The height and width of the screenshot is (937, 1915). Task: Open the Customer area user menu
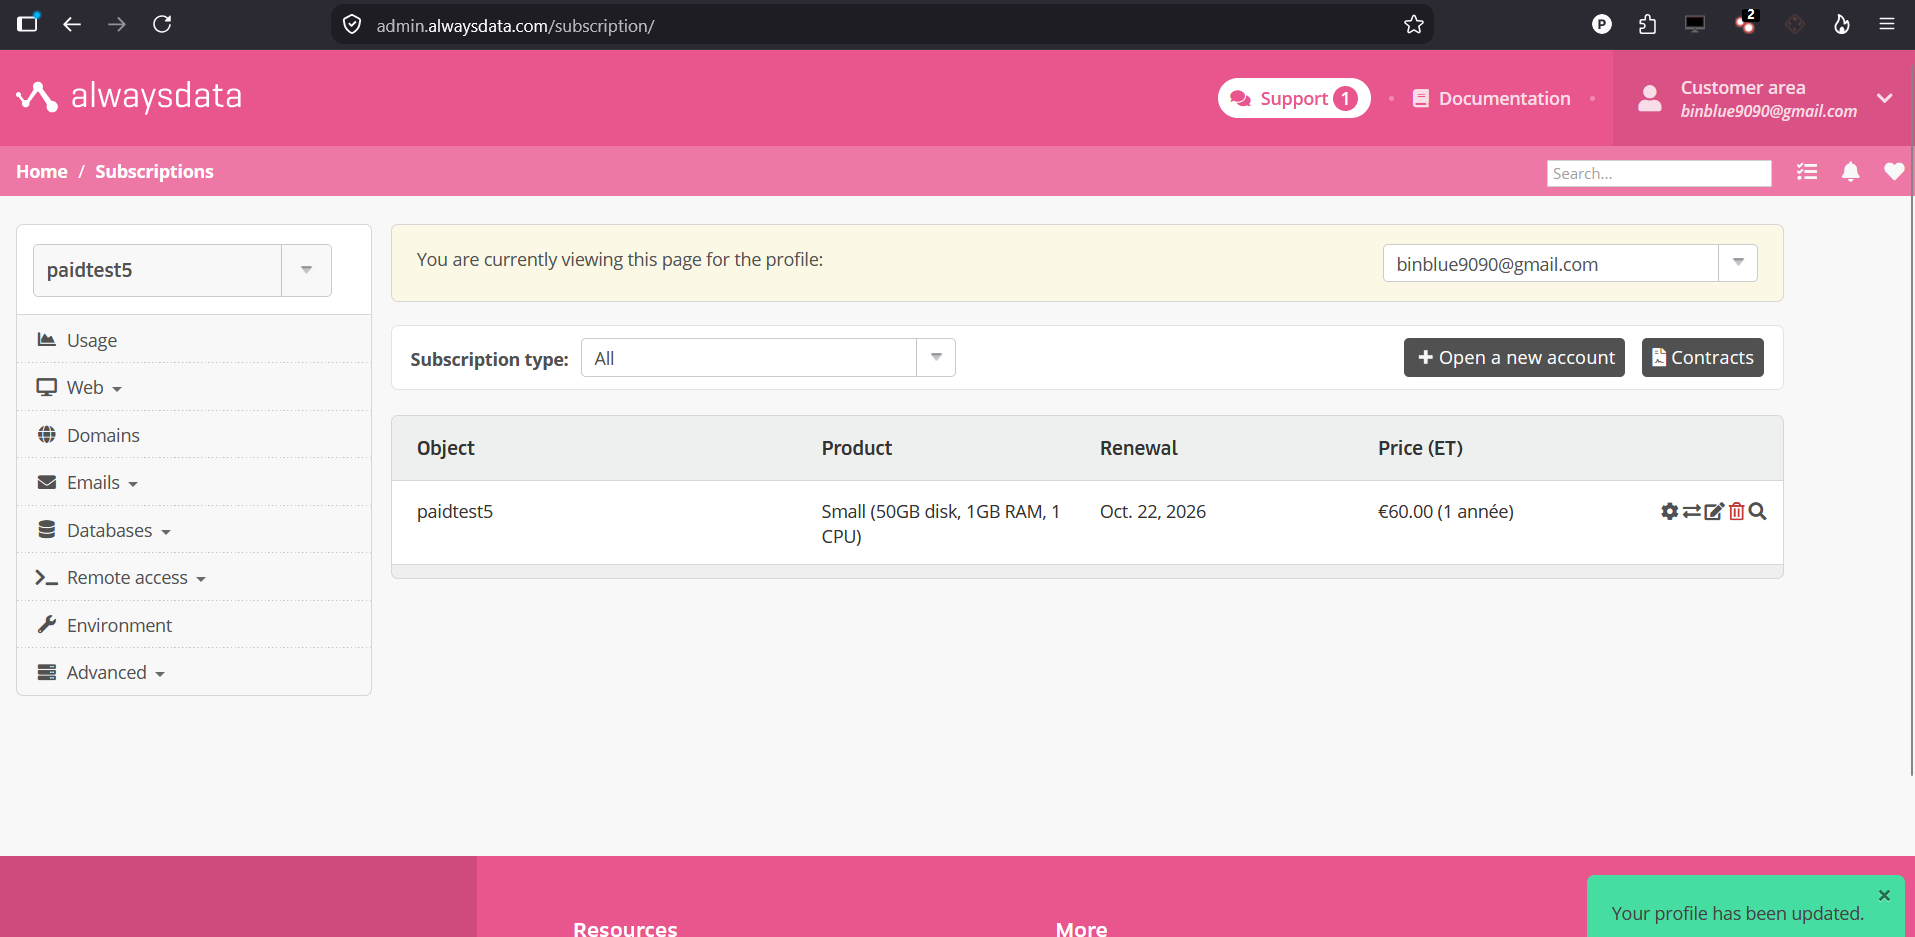(1764, 98)
